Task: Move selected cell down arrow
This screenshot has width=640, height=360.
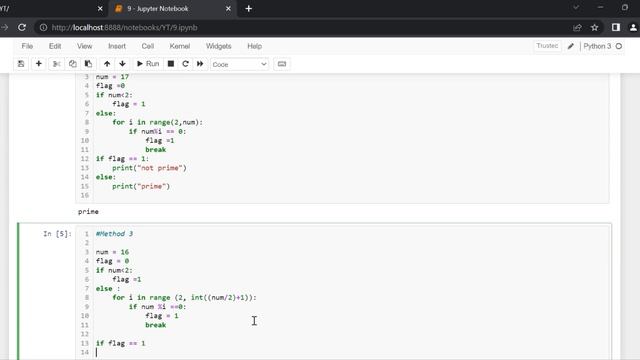Action: tap(122, 64)
